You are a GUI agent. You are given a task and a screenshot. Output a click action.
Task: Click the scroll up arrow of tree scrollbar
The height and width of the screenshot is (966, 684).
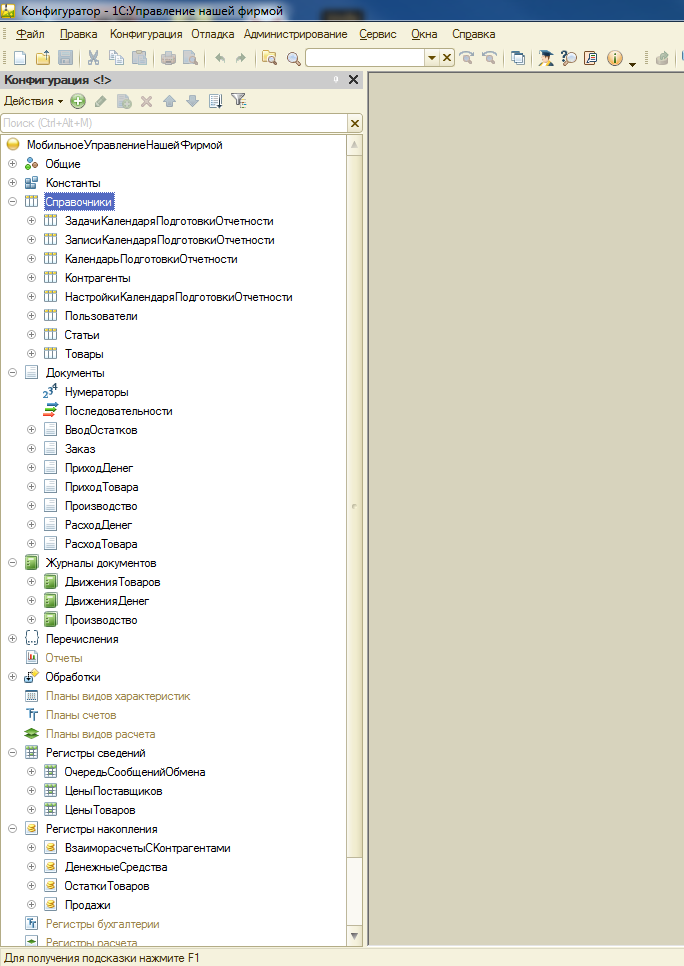tap(354, 145)
